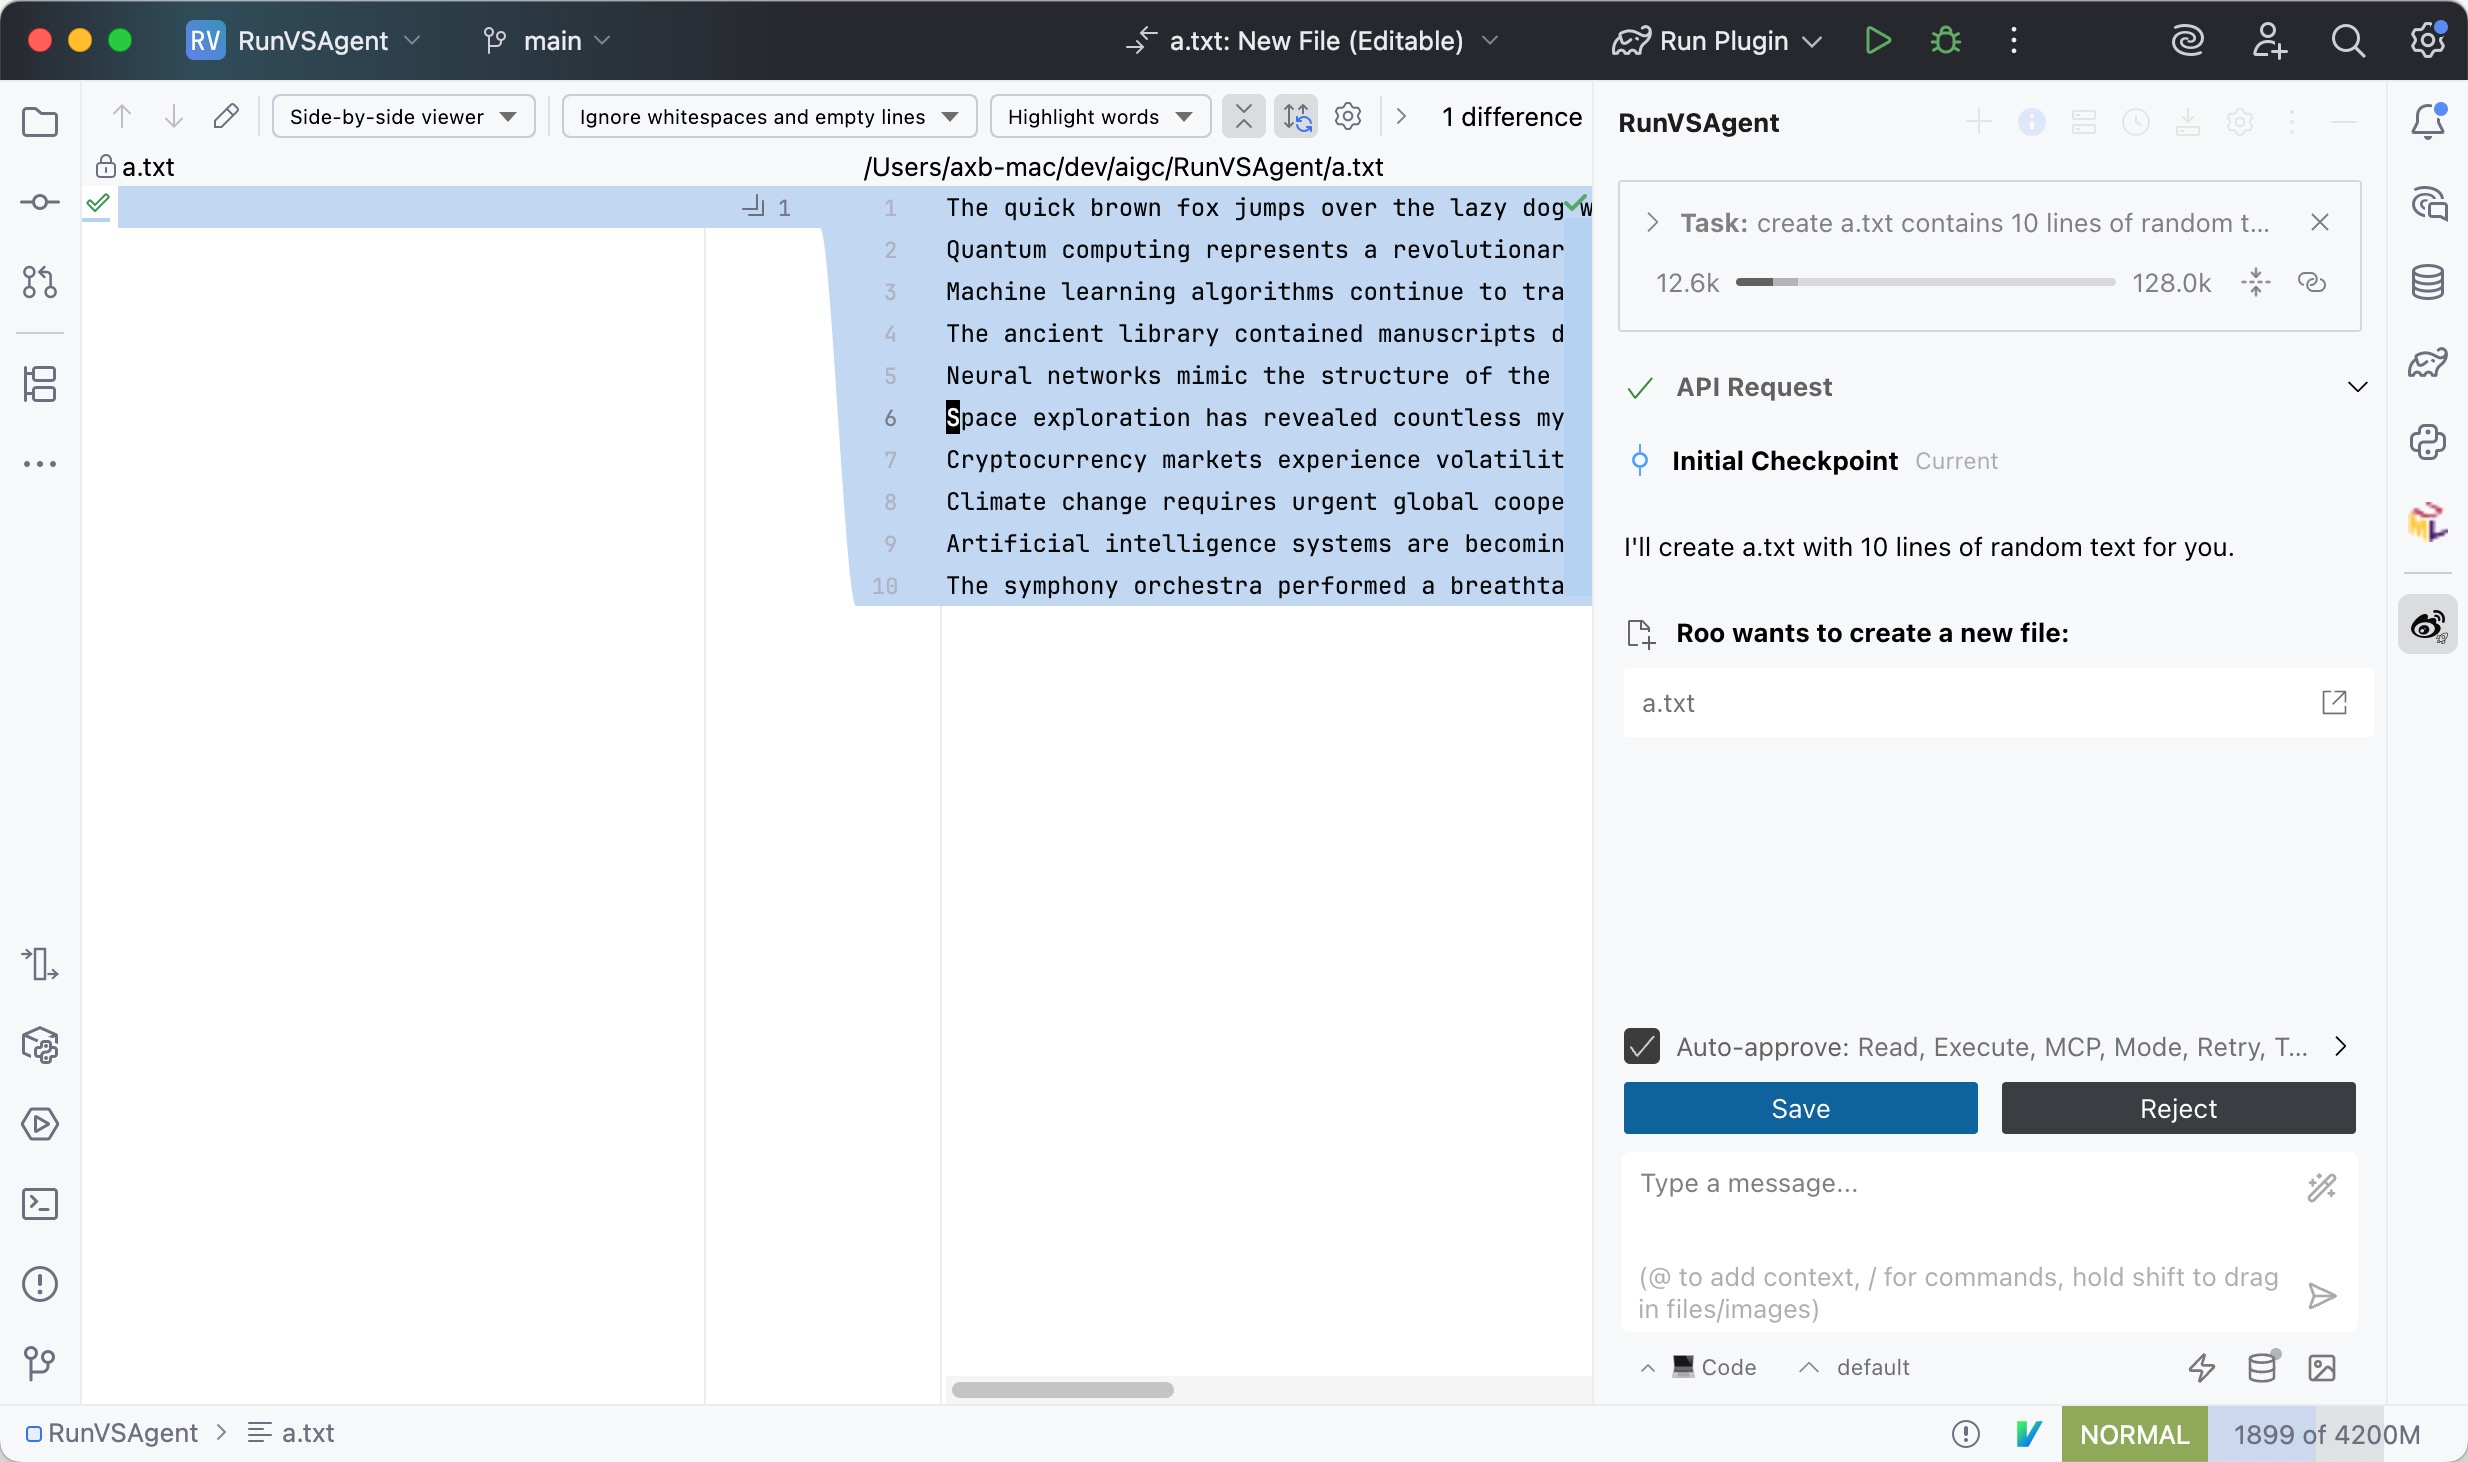
Task: Click the Reject button
Action: 2177,1108
